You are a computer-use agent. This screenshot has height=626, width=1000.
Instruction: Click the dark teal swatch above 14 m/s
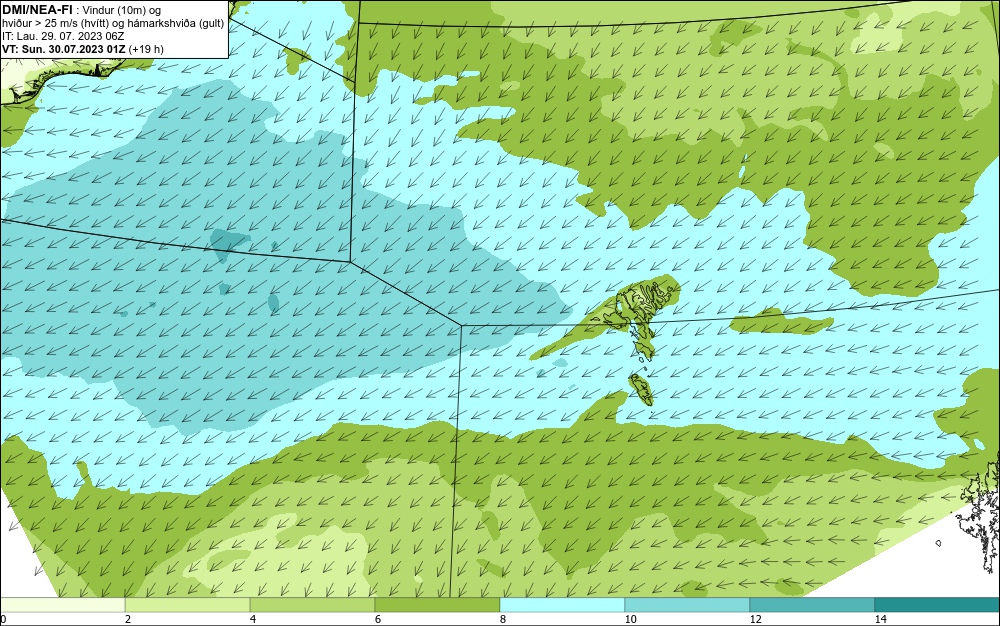click(x=938, y=605)
